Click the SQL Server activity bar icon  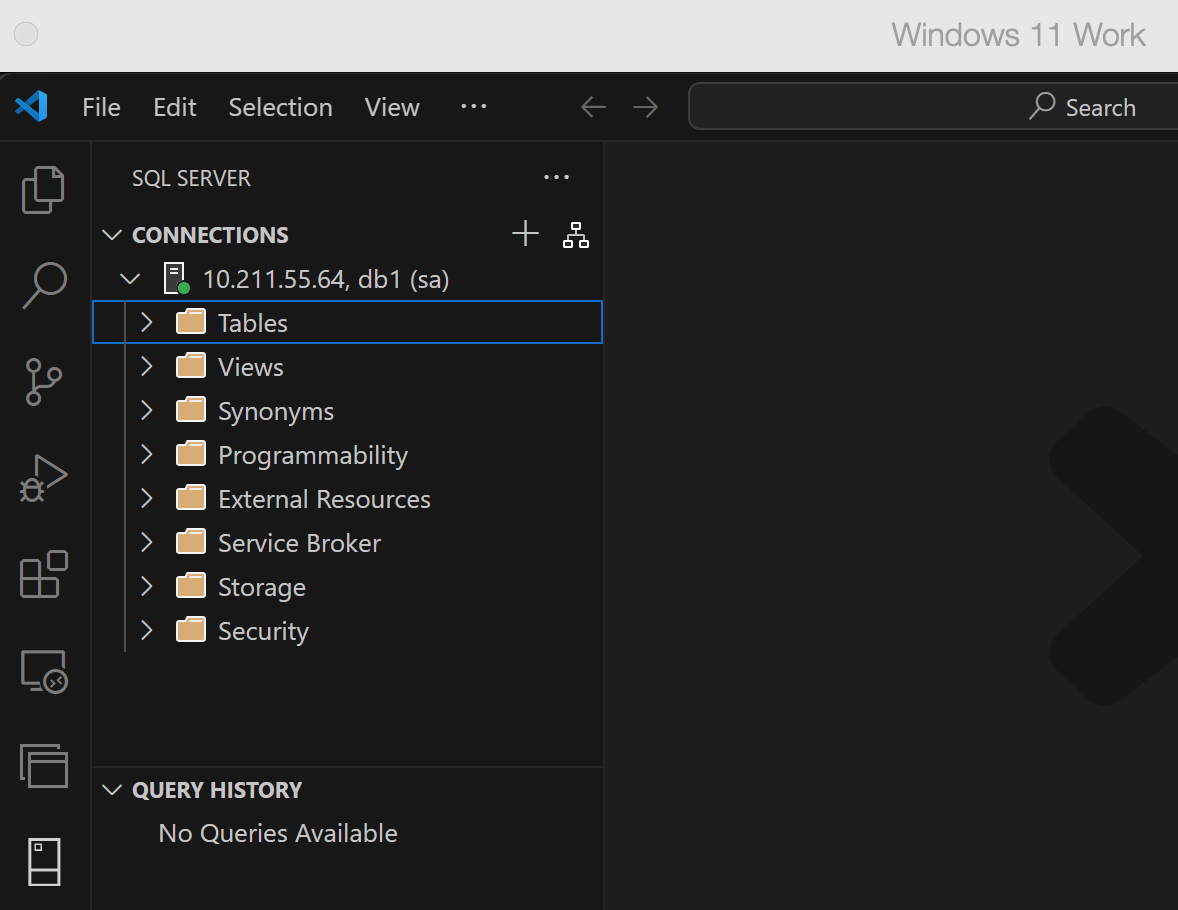tap(43, 861)
